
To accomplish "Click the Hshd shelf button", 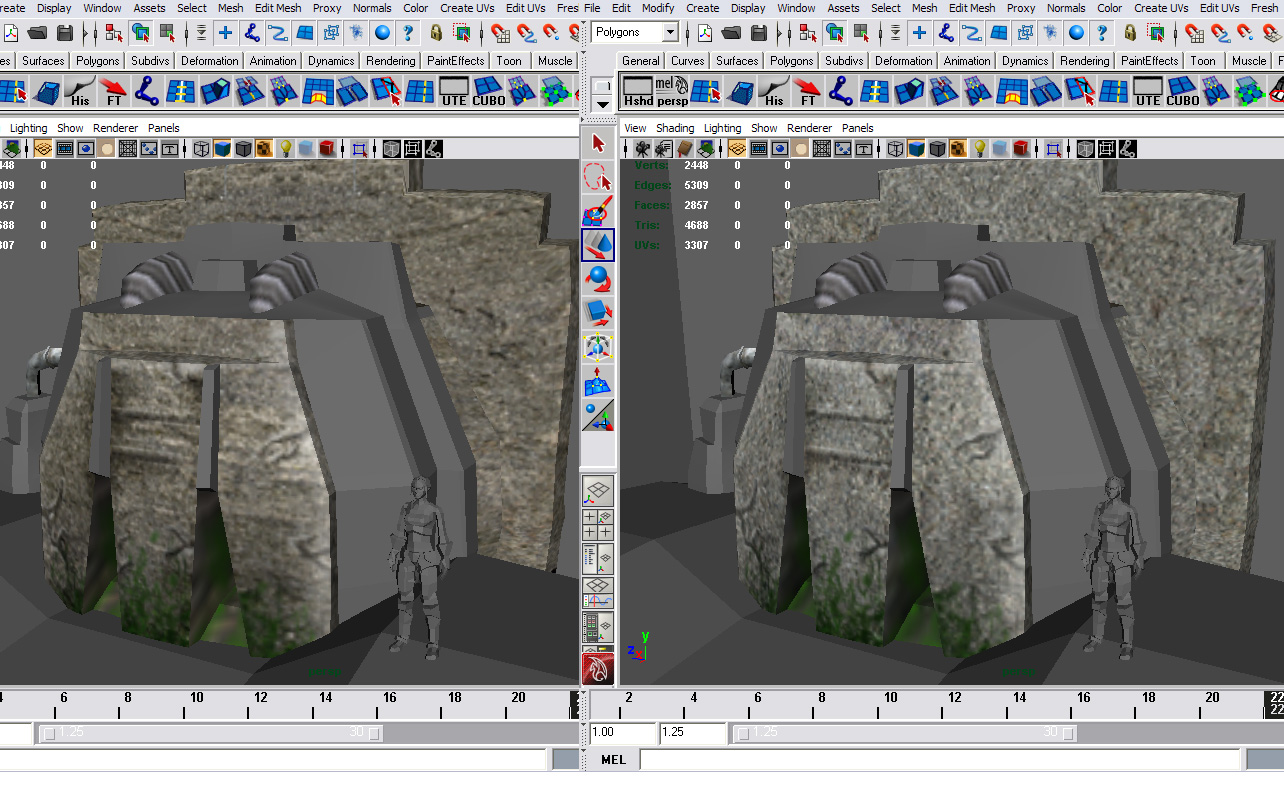I will [x=637, y=92].
